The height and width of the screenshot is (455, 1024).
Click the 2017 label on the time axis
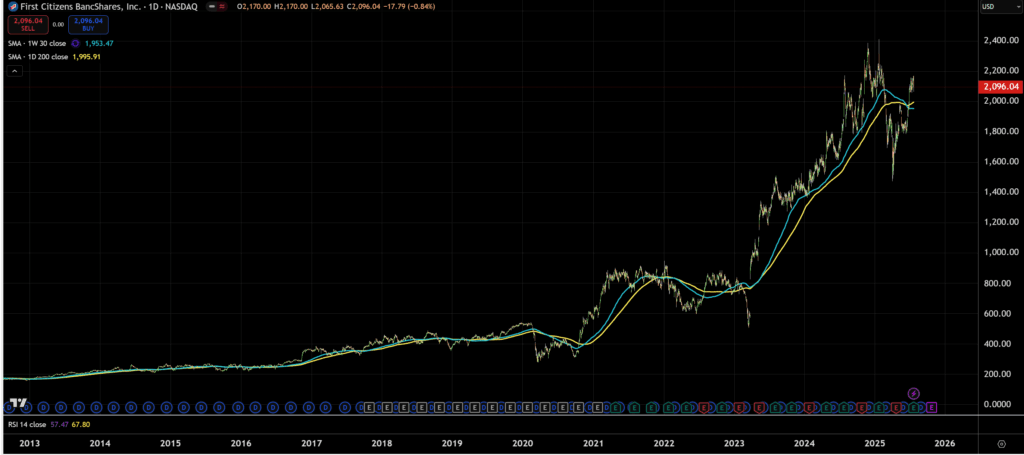(x=311, y=444)
